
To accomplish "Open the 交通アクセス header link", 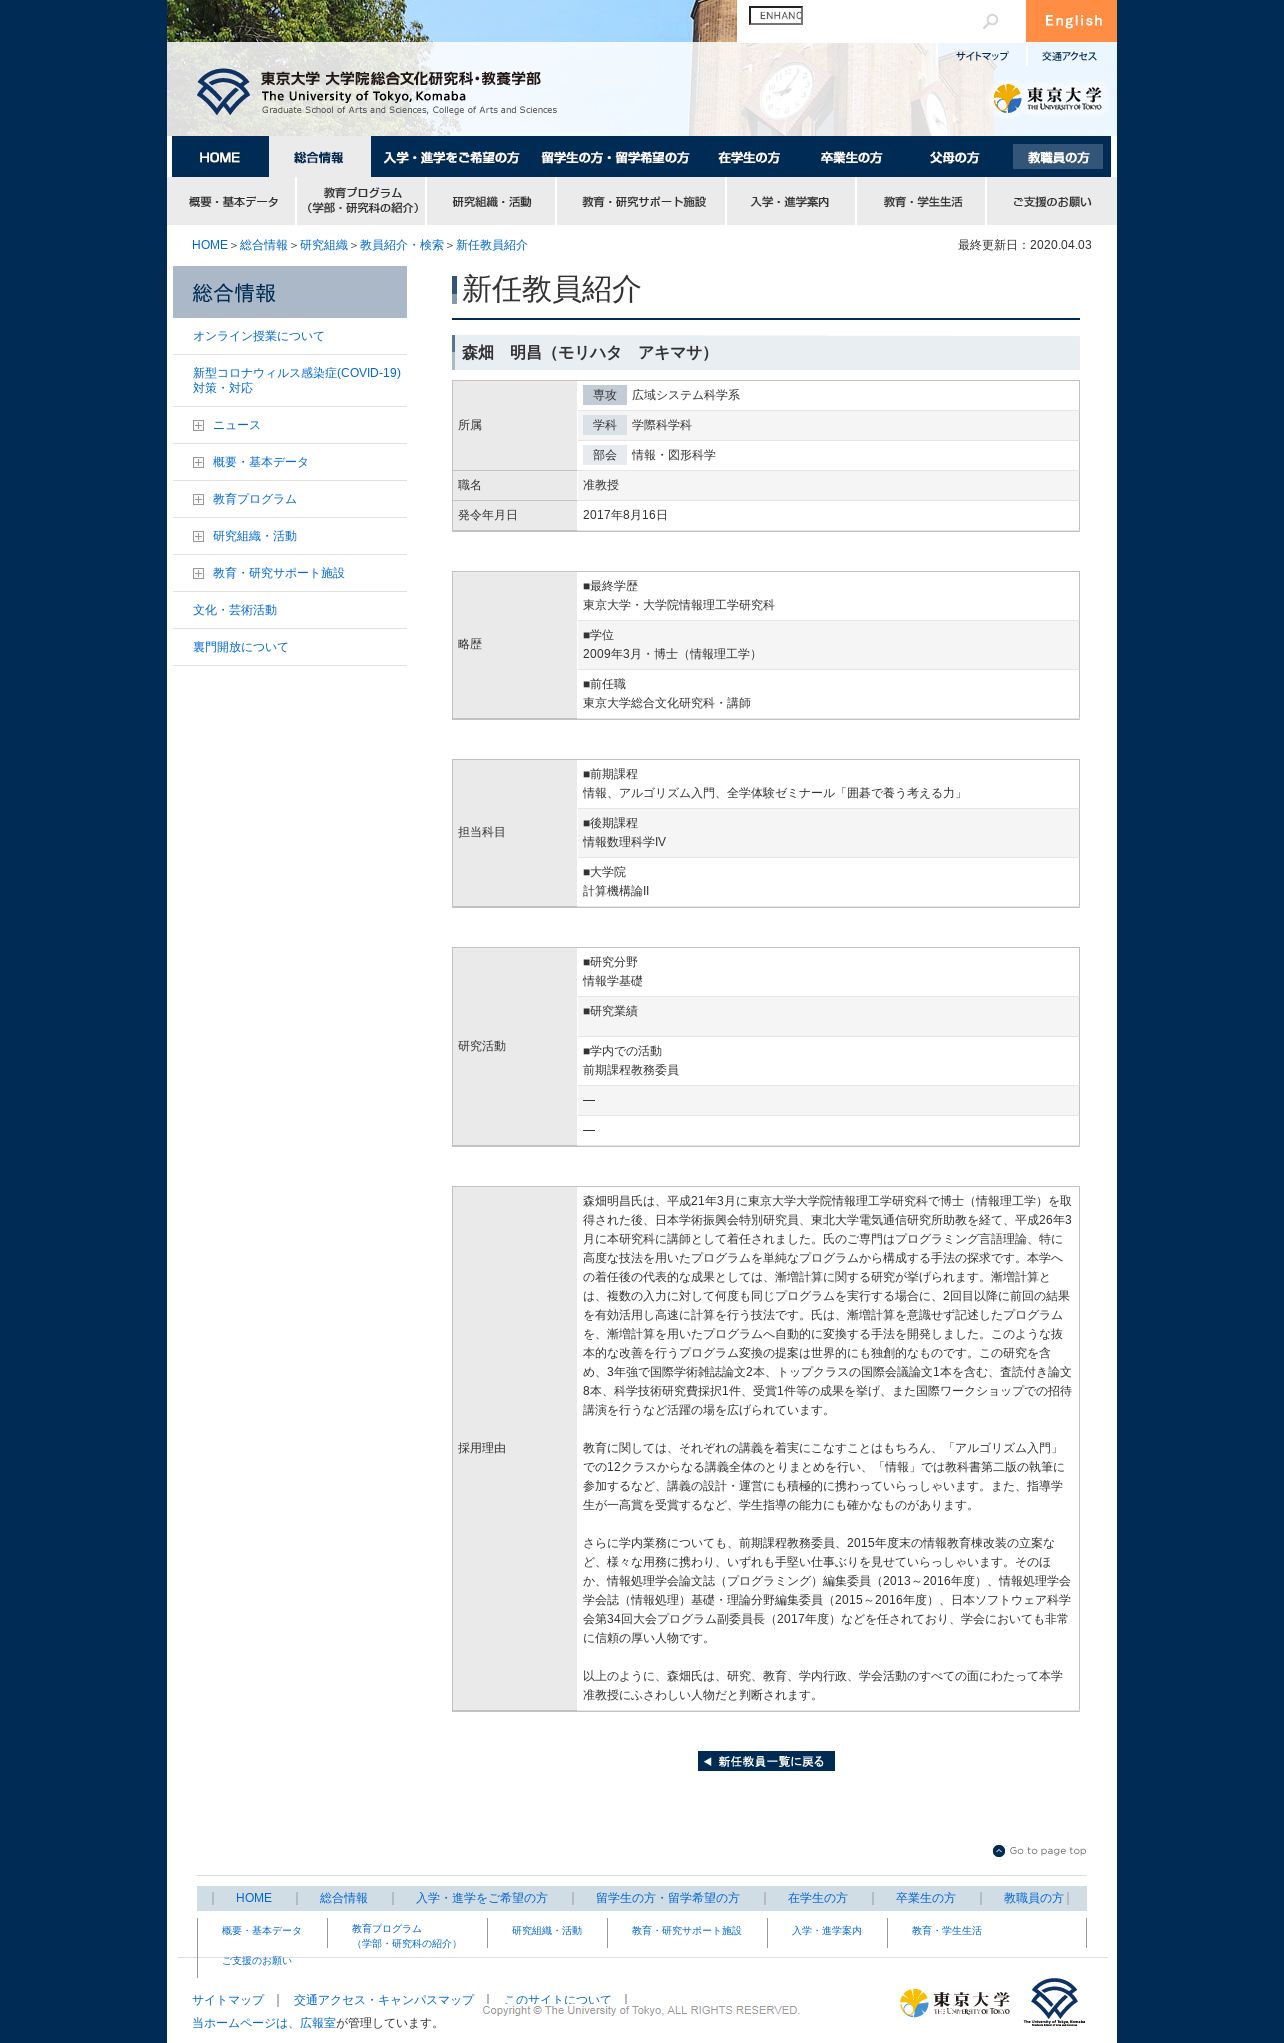I will (1069, 56).
